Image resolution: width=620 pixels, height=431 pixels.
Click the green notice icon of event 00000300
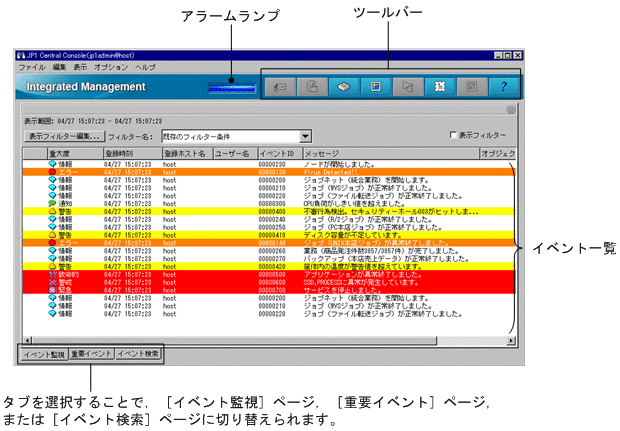click(52, 204)
